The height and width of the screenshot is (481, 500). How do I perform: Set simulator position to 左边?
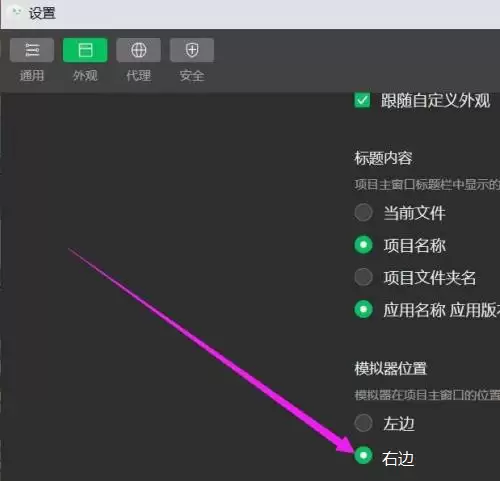(x=363, y=423)
